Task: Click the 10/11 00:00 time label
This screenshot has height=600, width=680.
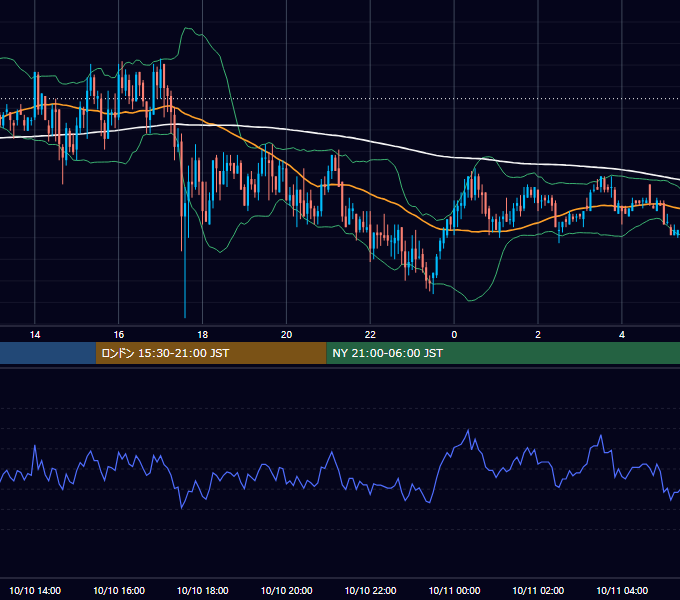Action: [454, 590]
